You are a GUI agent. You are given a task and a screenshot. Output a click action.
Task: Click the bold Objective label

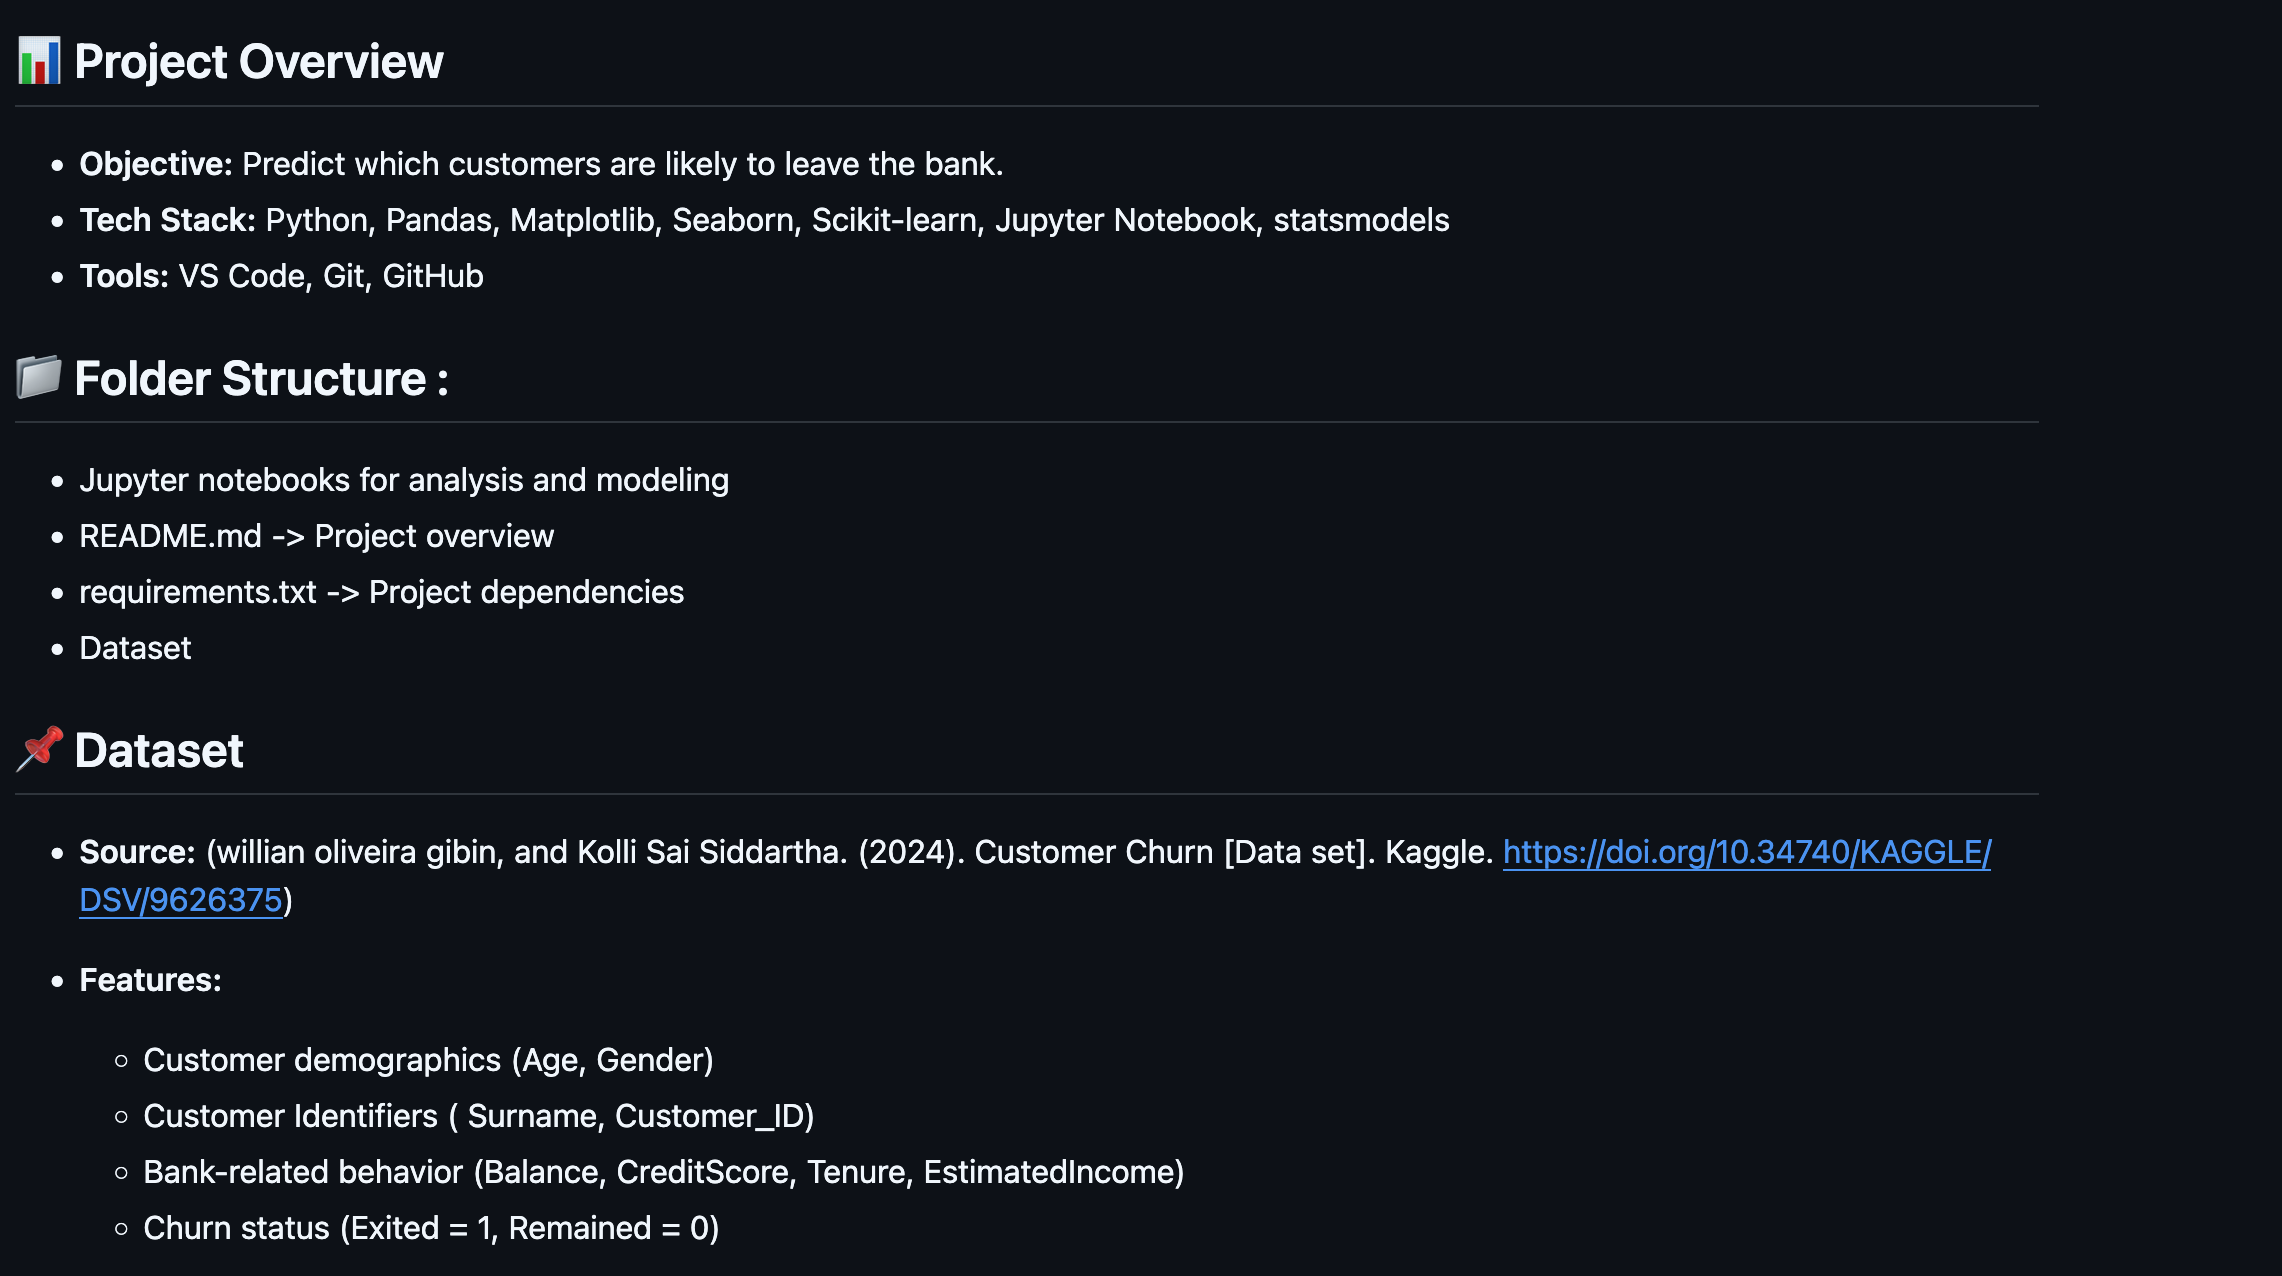tap(156, 164)
